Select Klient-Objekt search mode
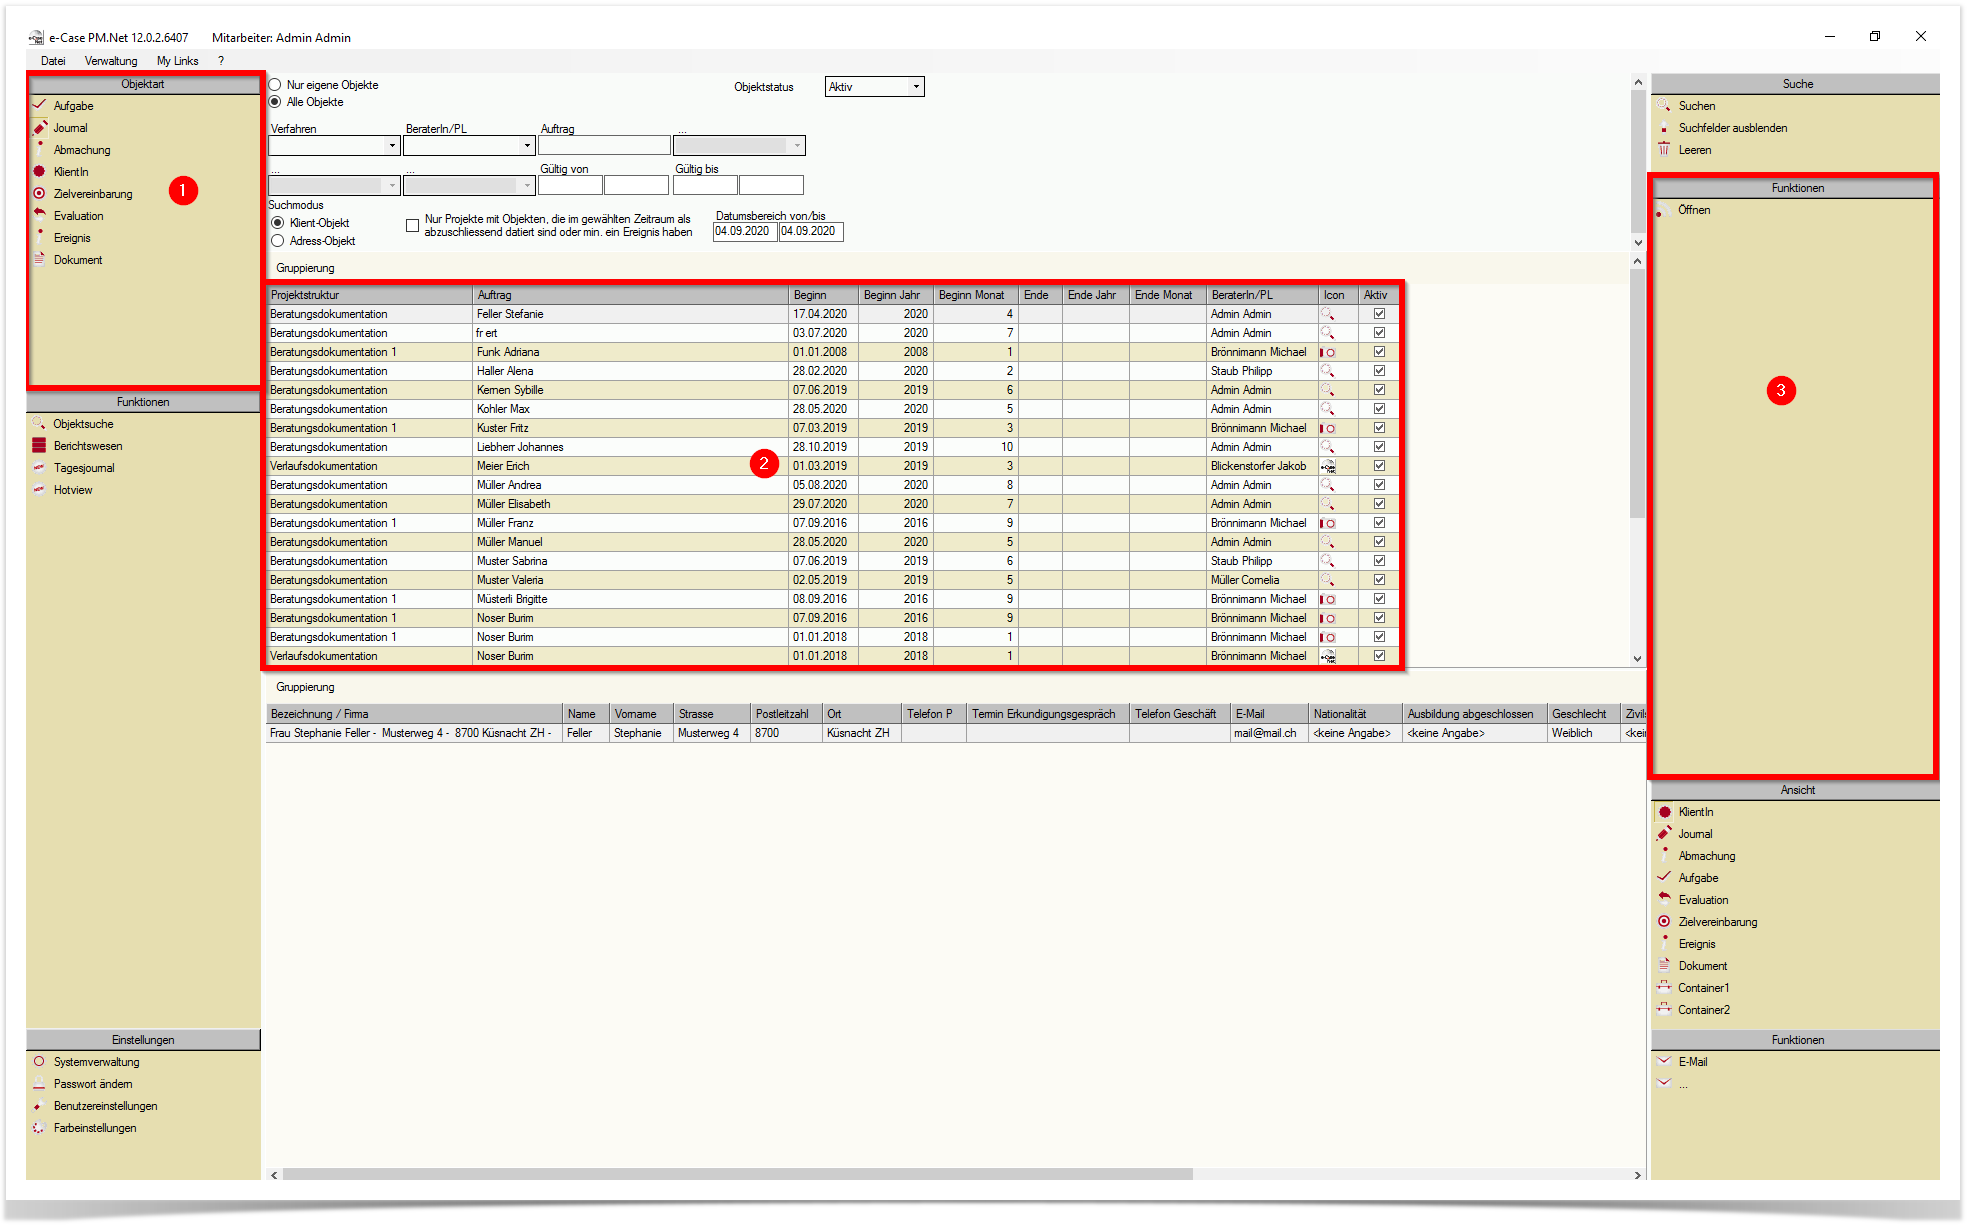Screen dimensions: 1974x1229 278,223
